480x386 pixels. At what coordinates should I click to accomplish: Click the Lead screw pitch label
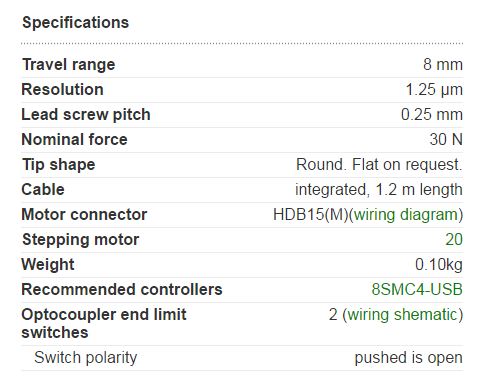86,115
